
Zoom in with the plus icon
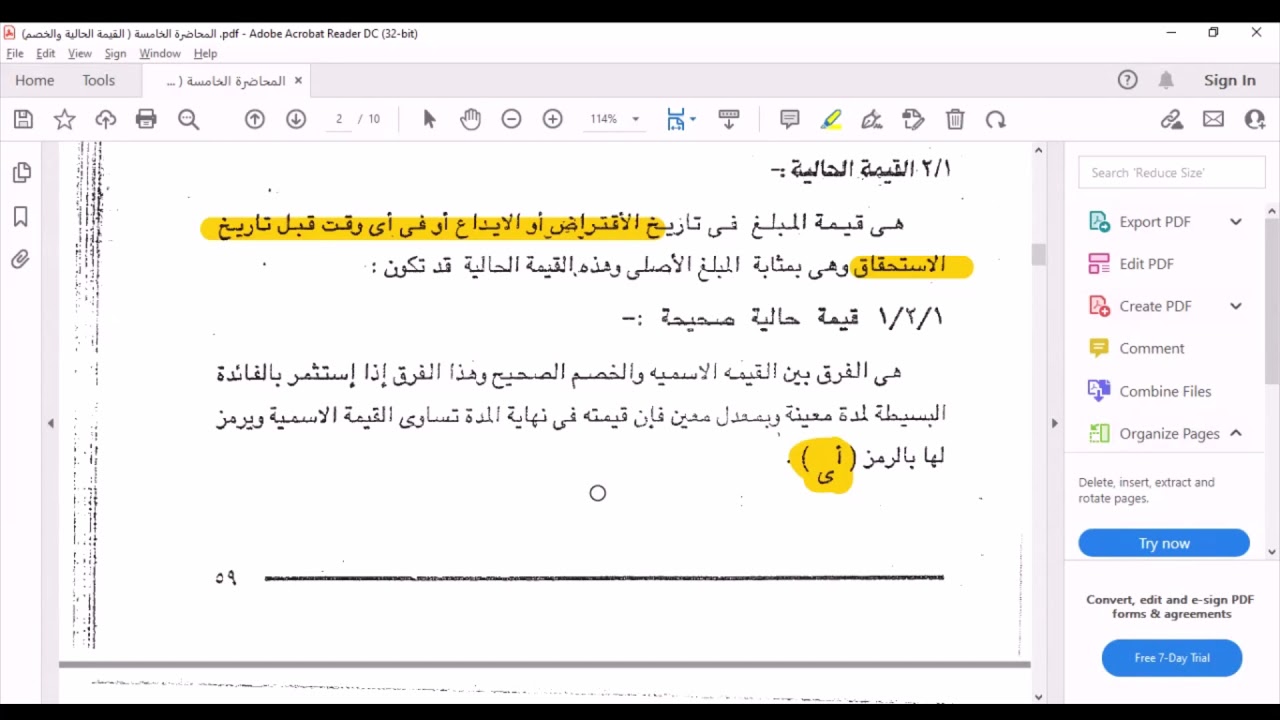[552, 119]
